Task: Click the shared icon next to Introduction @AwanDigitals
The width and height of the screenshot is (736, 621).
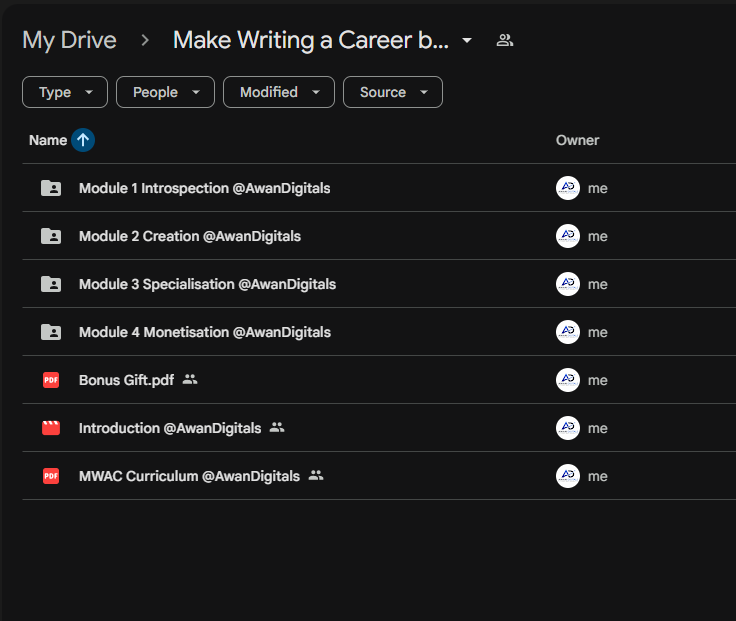Action: tap(277, 427)
